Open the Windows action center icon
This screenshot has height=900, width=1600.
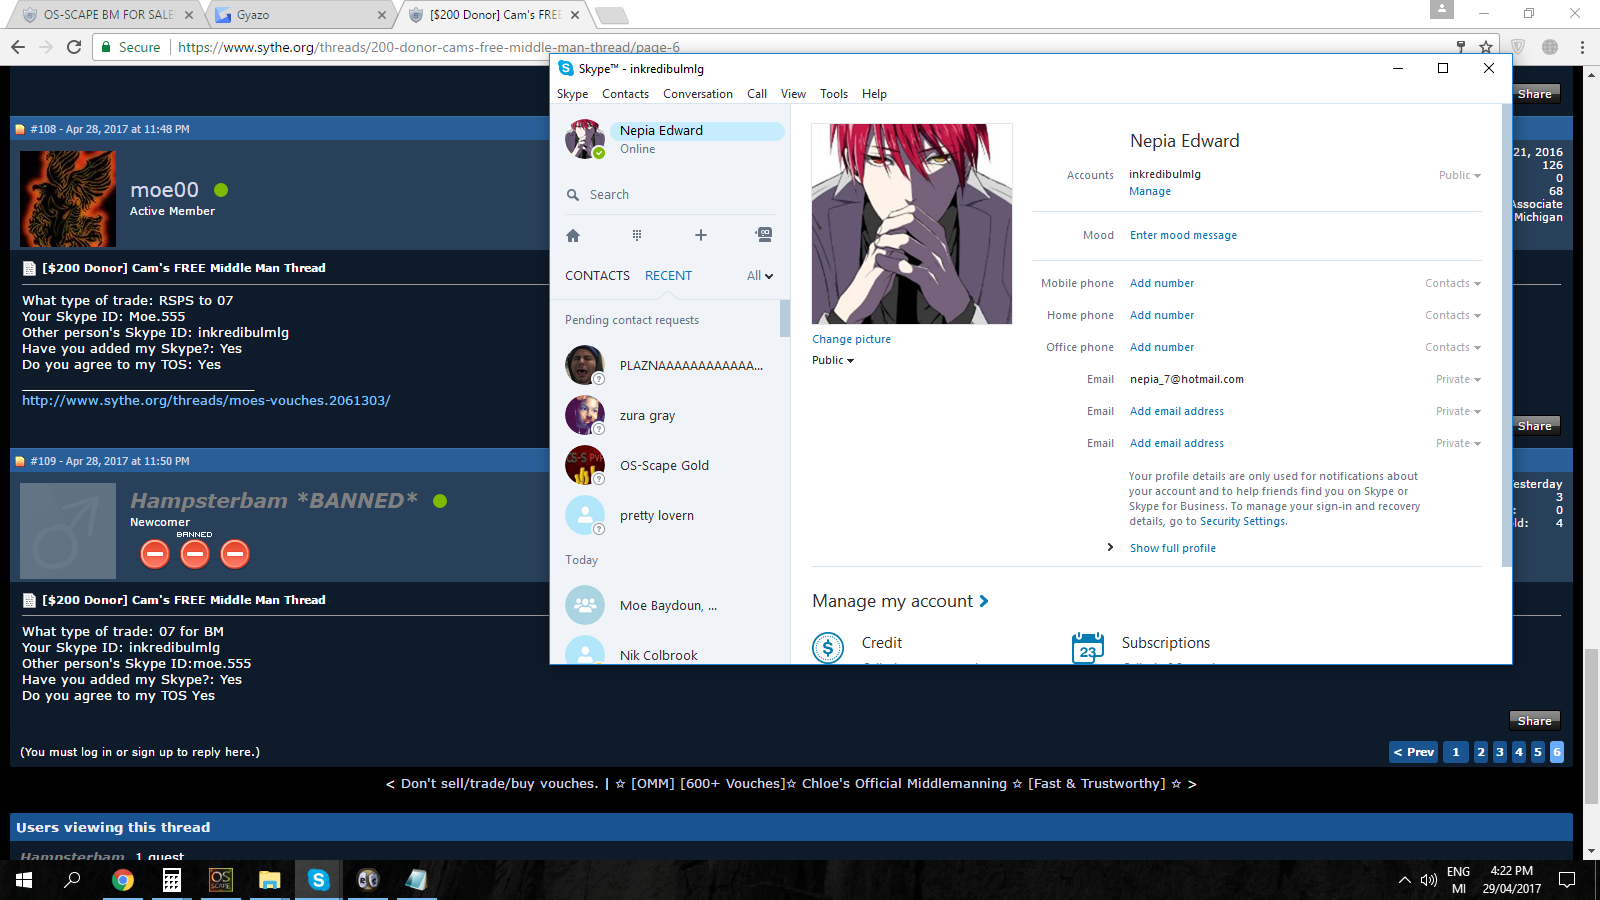[1567, 880]
